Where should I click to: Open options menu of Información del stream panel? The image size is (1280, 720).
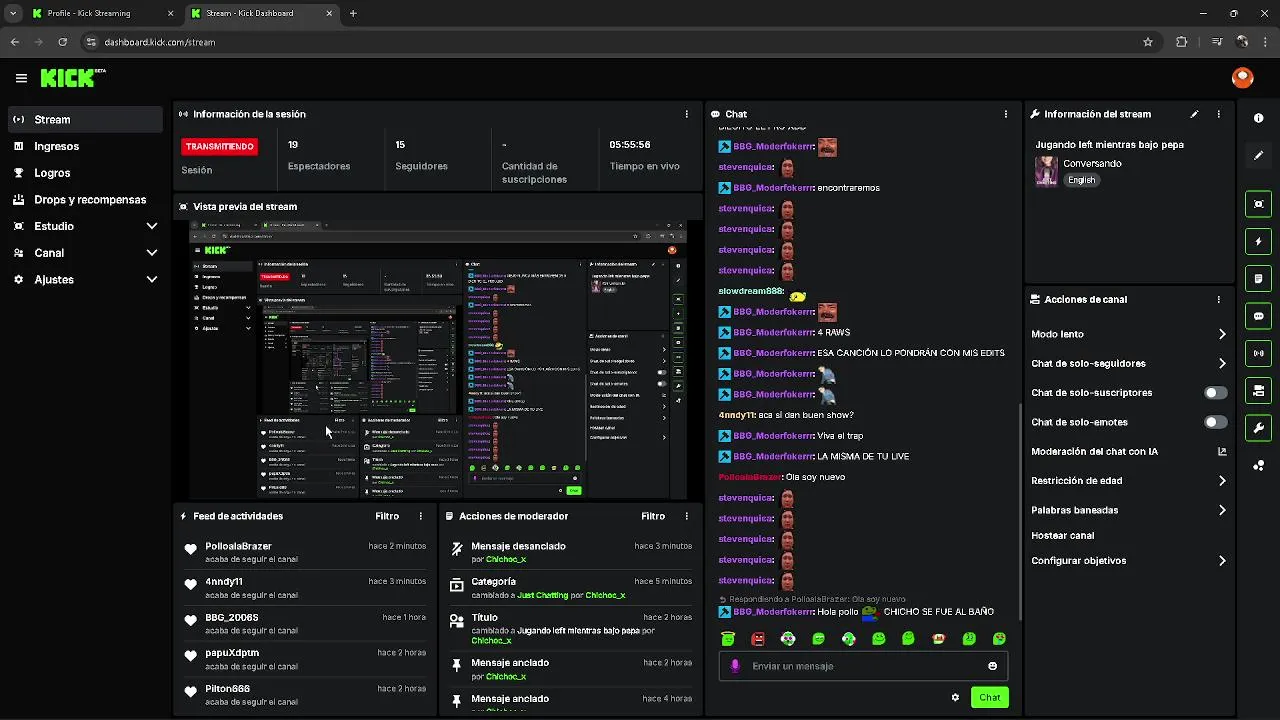coord(1218,114)
